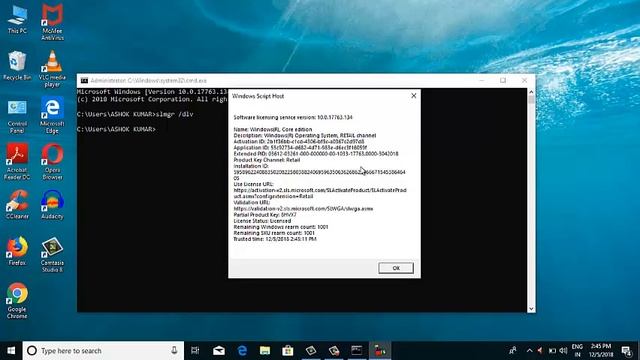
Task: Open File Explorer from taskbar
Action: [265, 350]
